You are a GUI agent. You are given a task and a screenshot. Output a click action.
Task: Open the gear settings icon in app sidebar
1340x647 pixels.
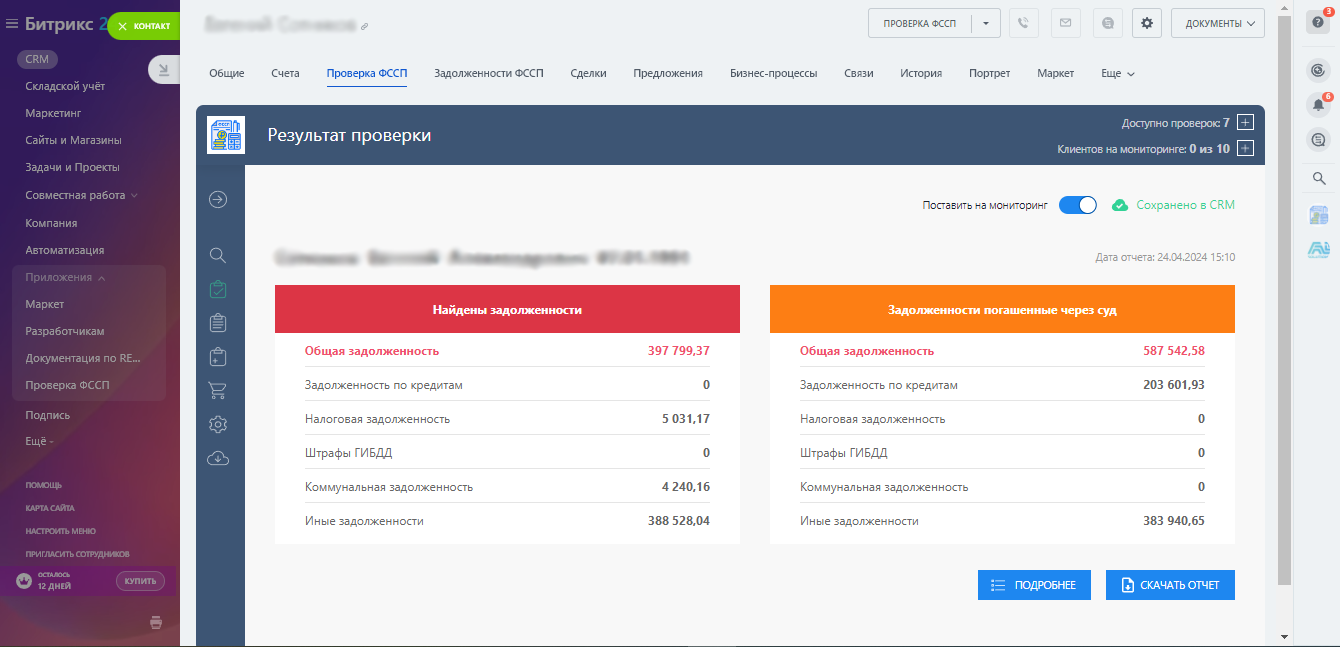click(x=218, y=424)
